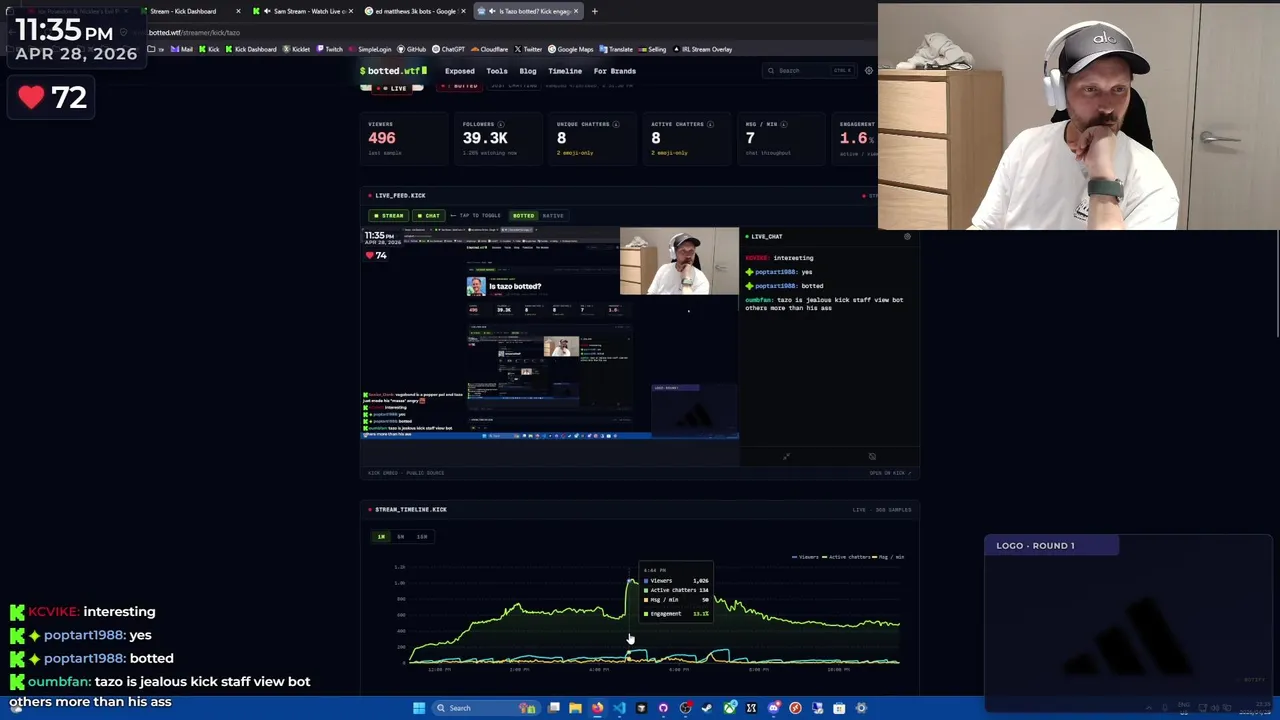The height and width of the screenshot is (720, 1280).
Task: Select the BOTTED player option
Action: click(523, 215)
